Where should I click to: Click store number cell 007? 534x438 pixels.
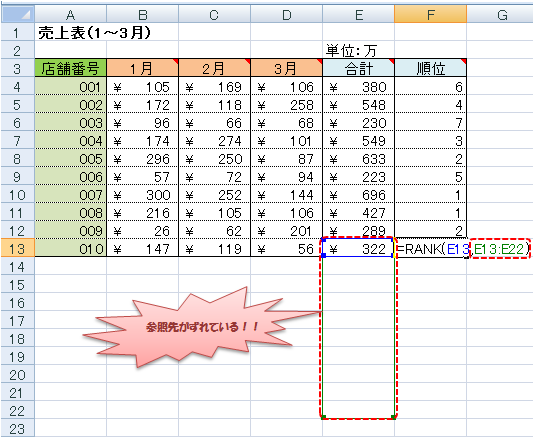click(x=70, y=195)
